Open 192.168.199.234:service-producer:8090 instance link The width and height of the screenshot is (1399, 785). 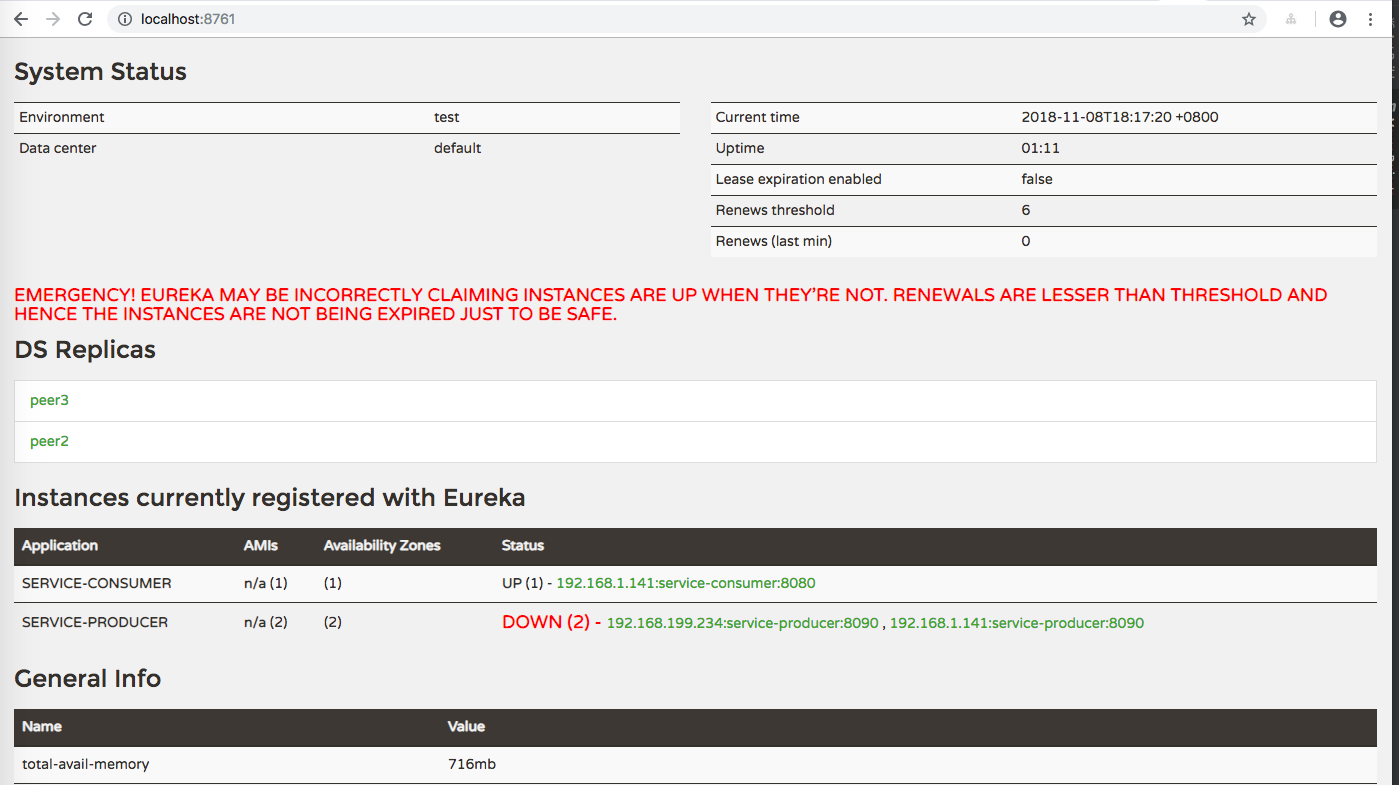click(x=743, y=623)
